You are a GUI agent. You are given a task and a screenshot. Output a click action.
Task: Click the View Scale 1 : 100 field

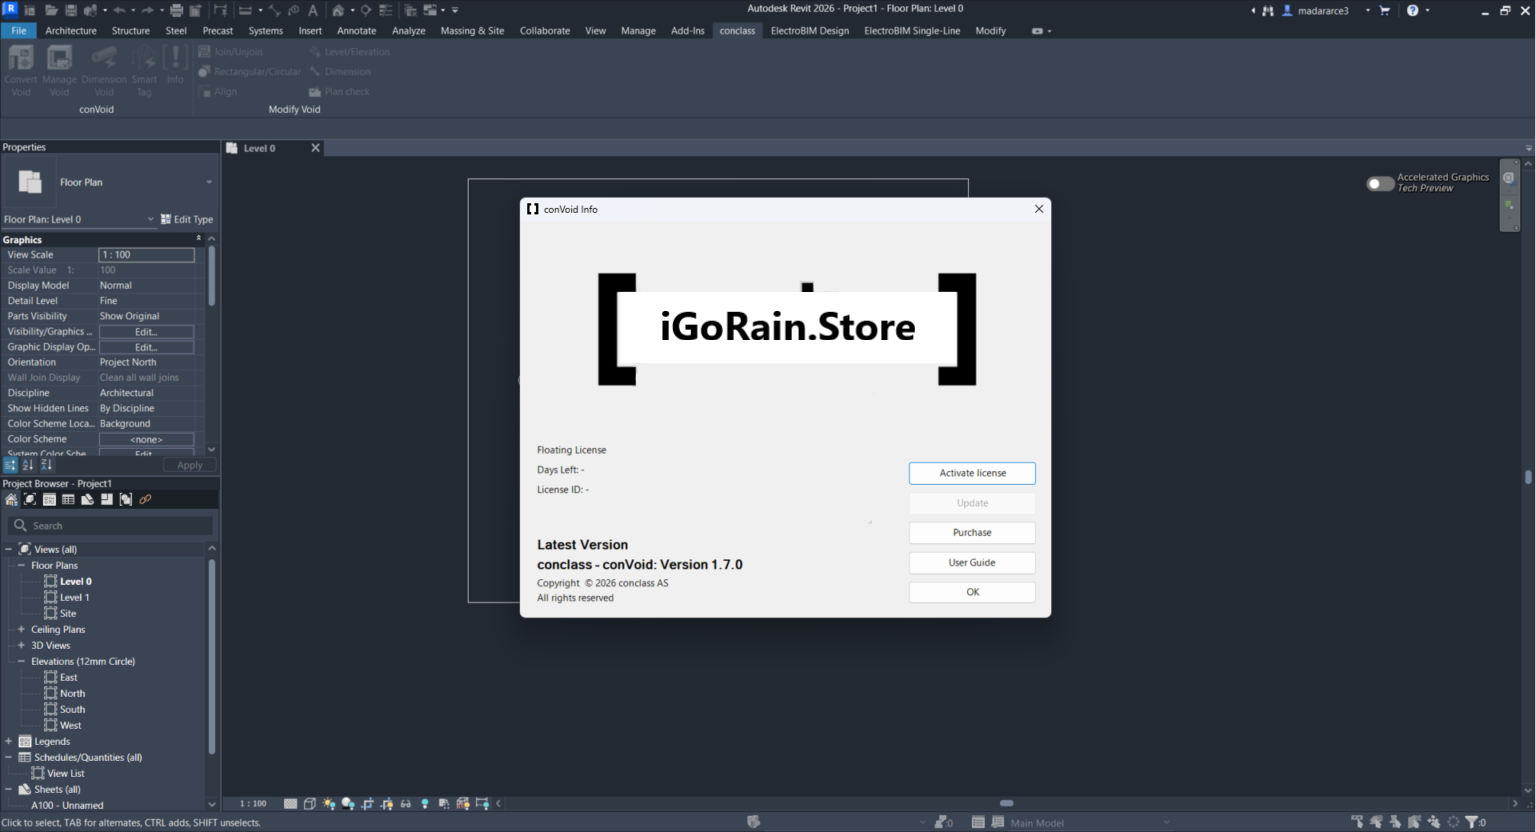146,255
